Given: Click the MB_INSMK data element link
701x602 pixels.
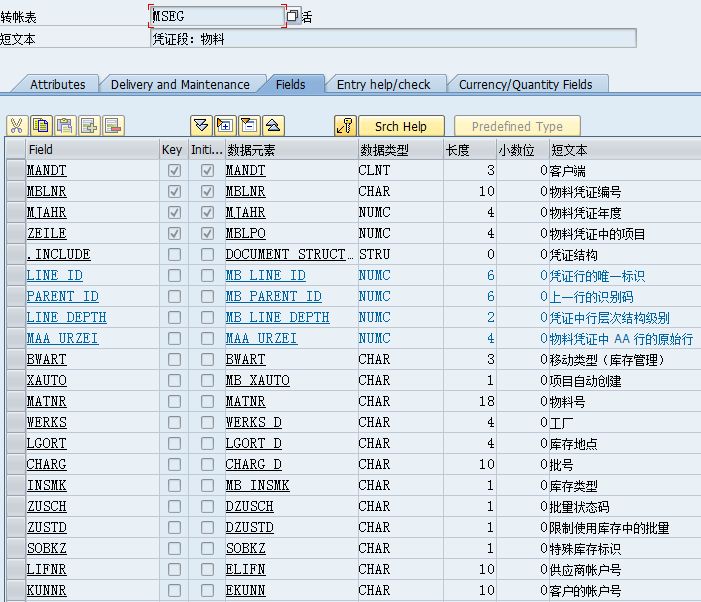Looking at the screenshot, I should coord(258,485).
